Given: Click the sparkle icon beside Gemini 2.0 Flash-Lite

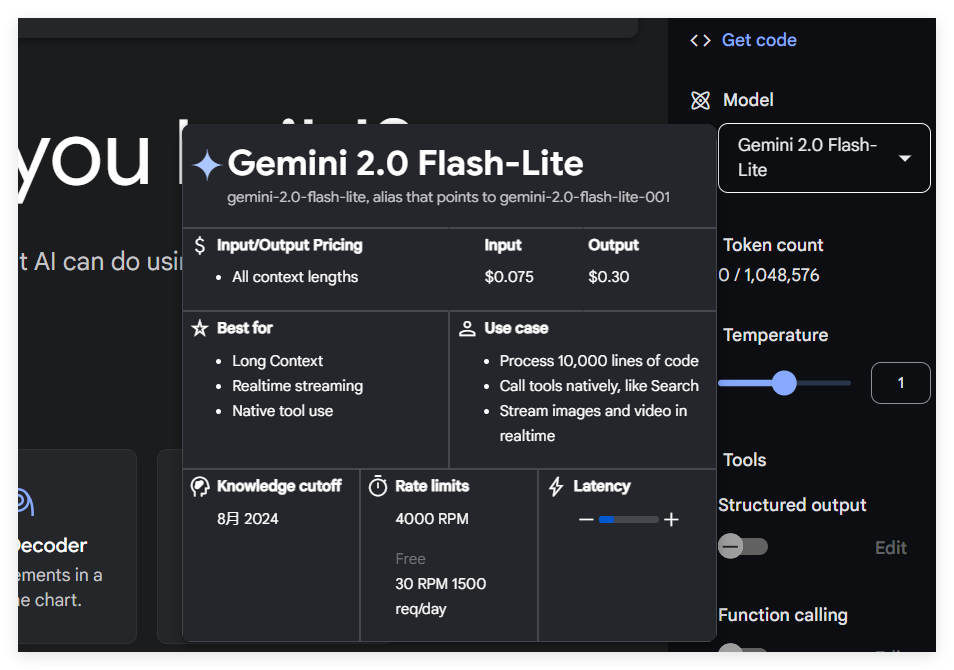Looking at the screenshot, I should tap(207, 161).
